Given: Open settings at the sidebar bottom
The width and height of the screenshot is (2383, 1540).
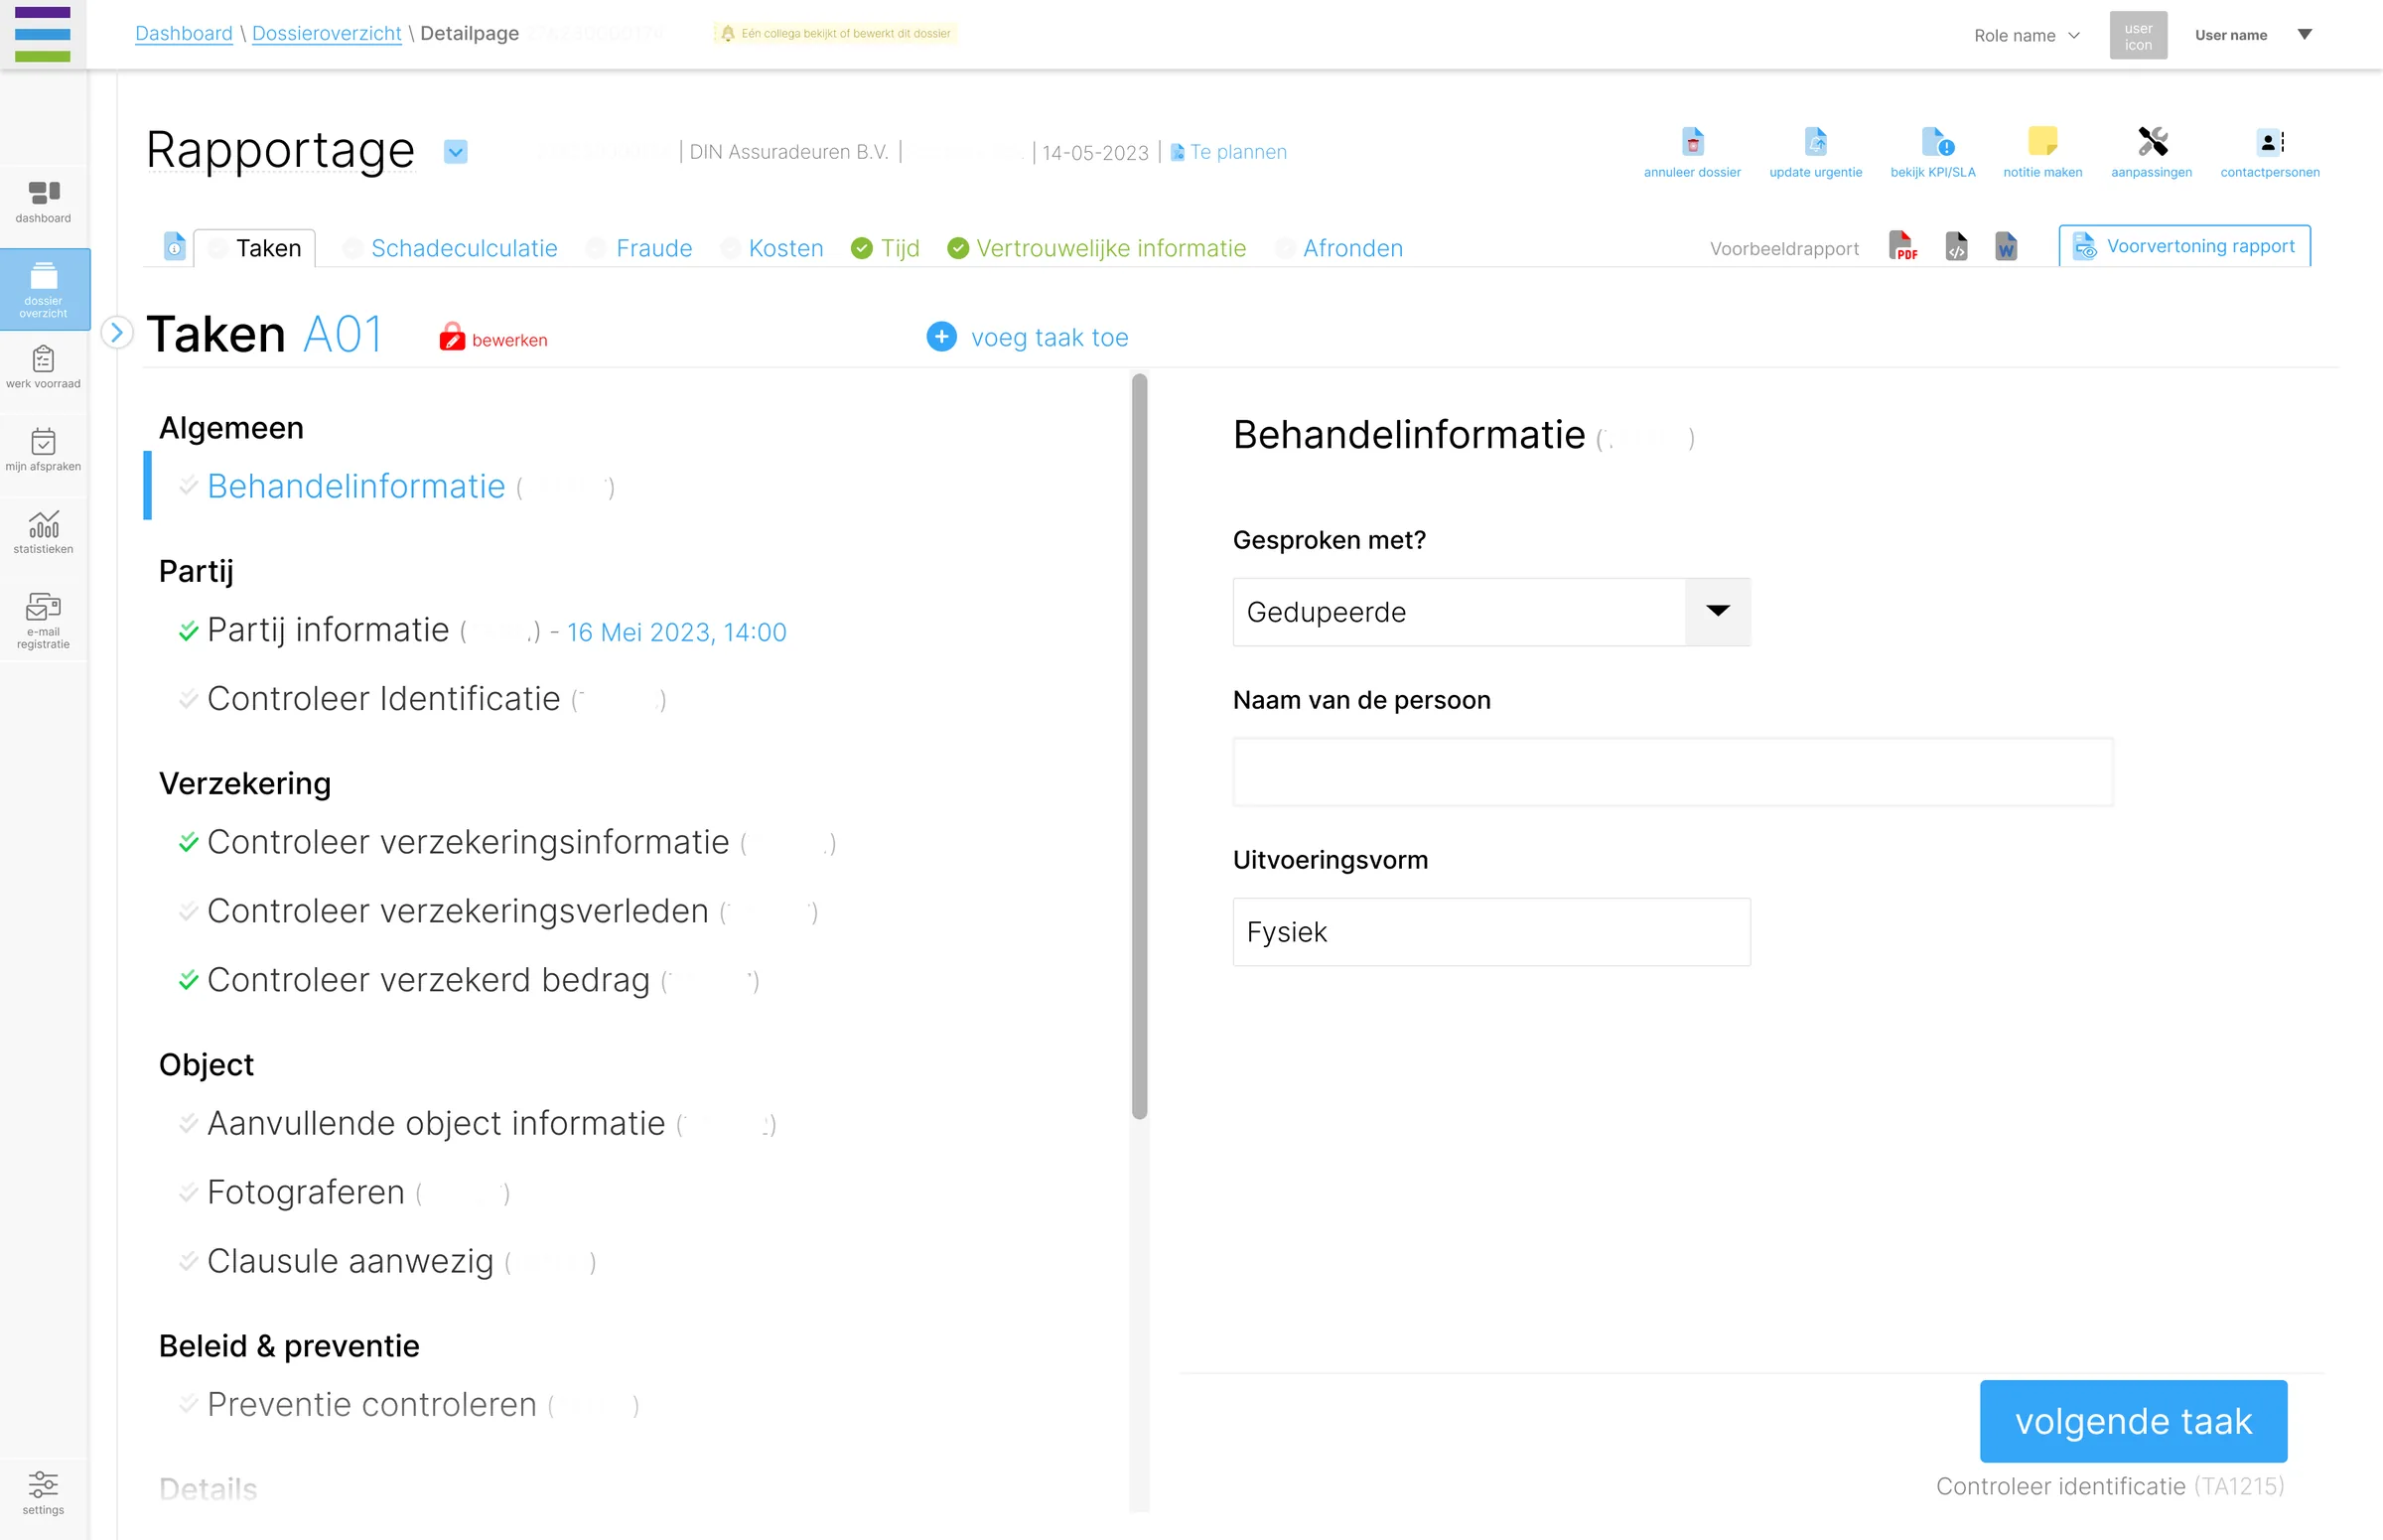Looking at the screenshot, I should point(43,1492).
